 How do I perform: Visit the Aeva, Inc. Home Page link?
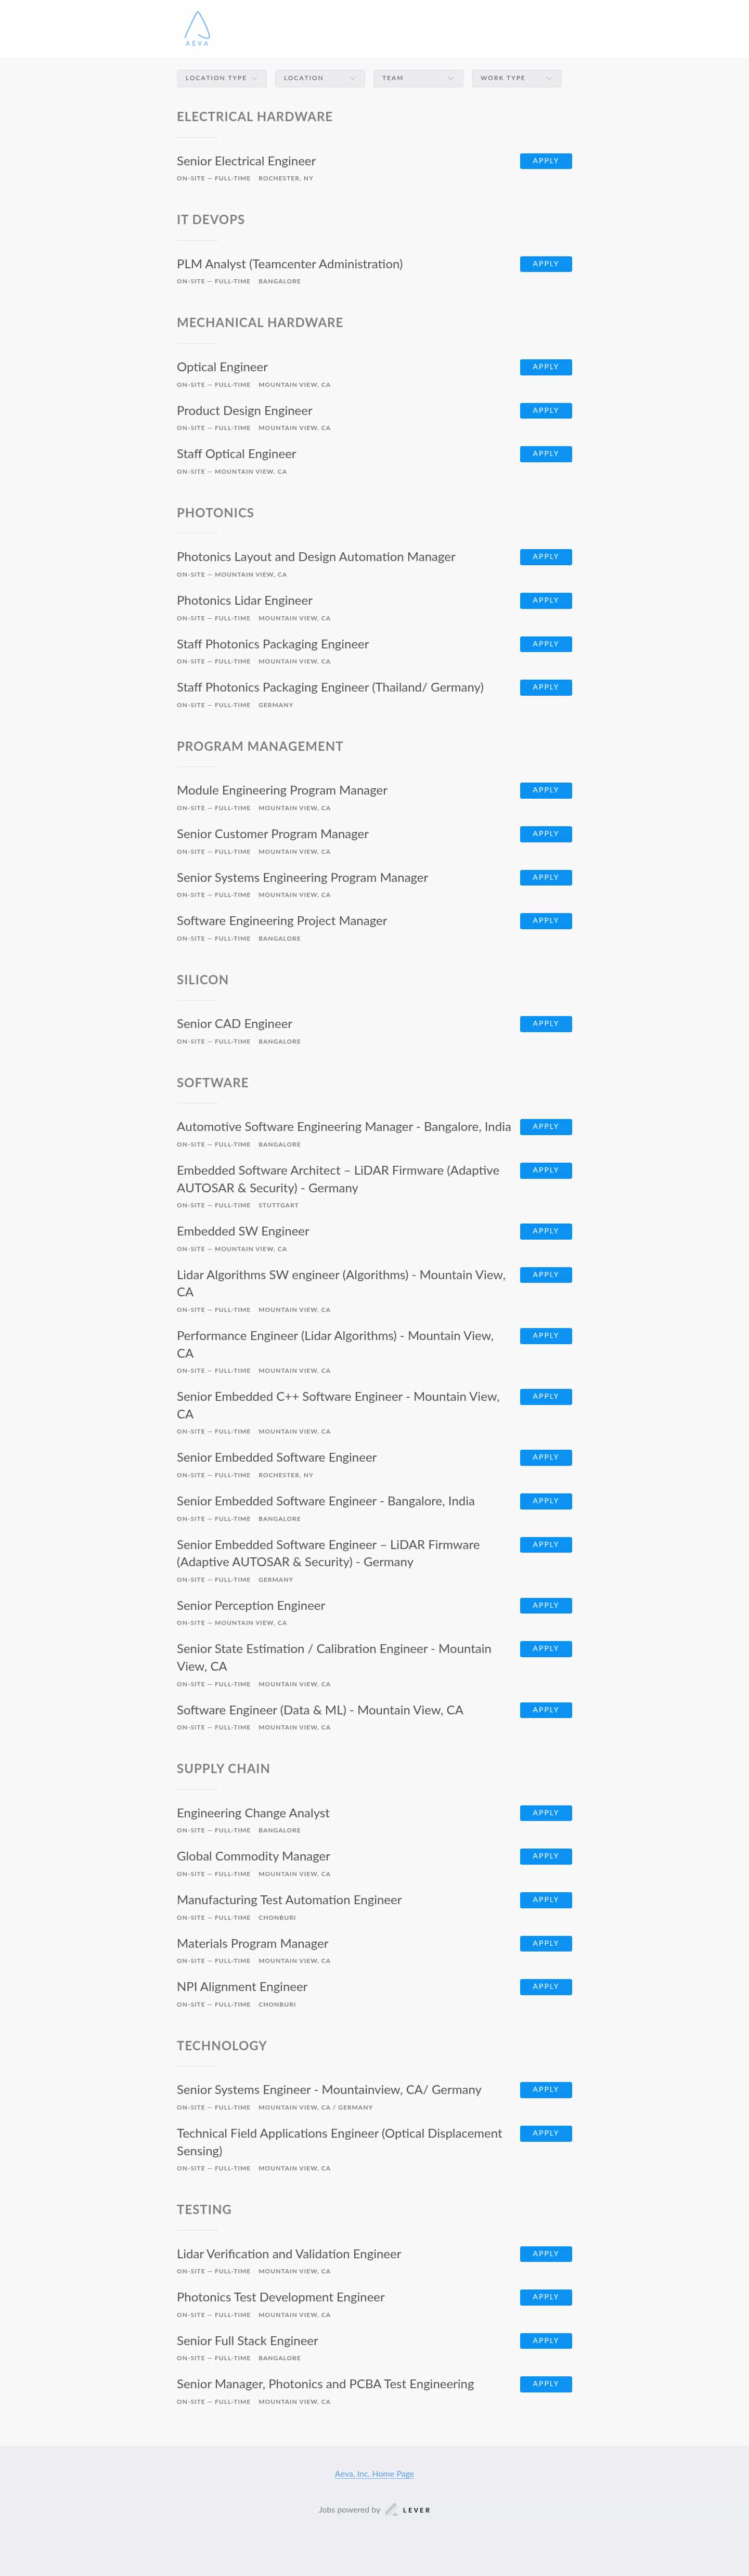[x=374, y=2473]
